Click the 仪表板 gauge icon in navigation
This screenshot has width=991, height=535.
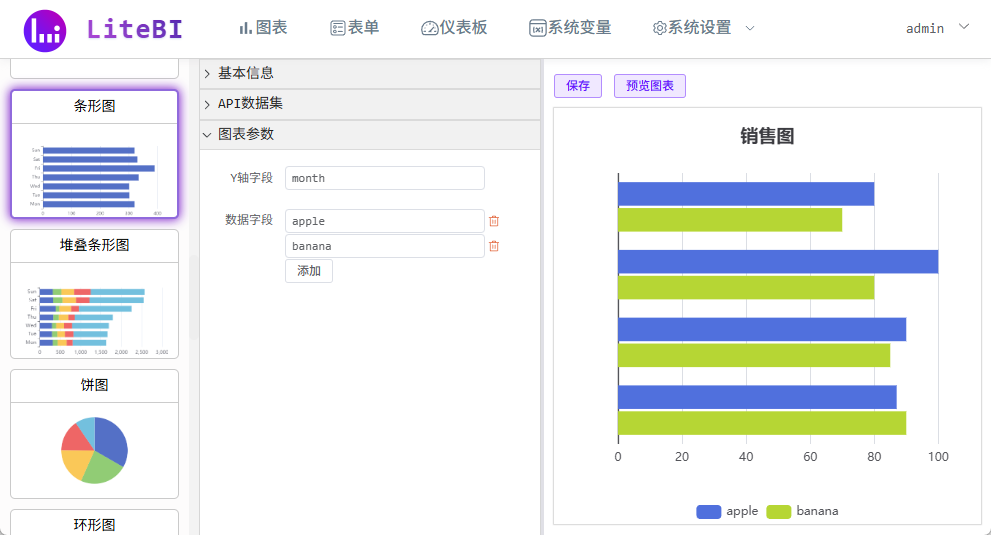click(430, 28)
